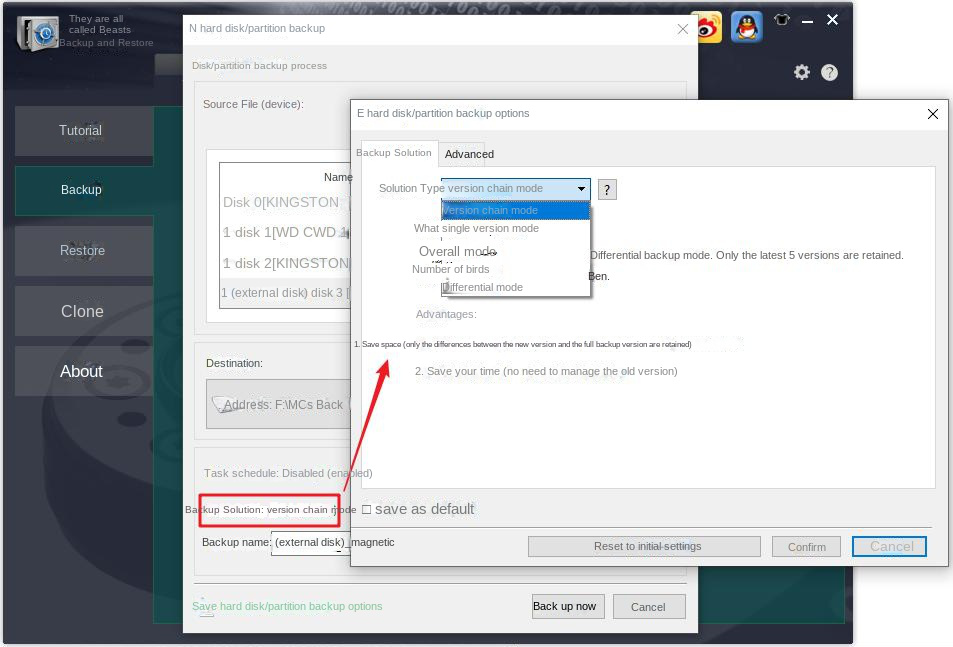Click Reset to initial settings
This screenshot has width=953, height=647.
644,545
